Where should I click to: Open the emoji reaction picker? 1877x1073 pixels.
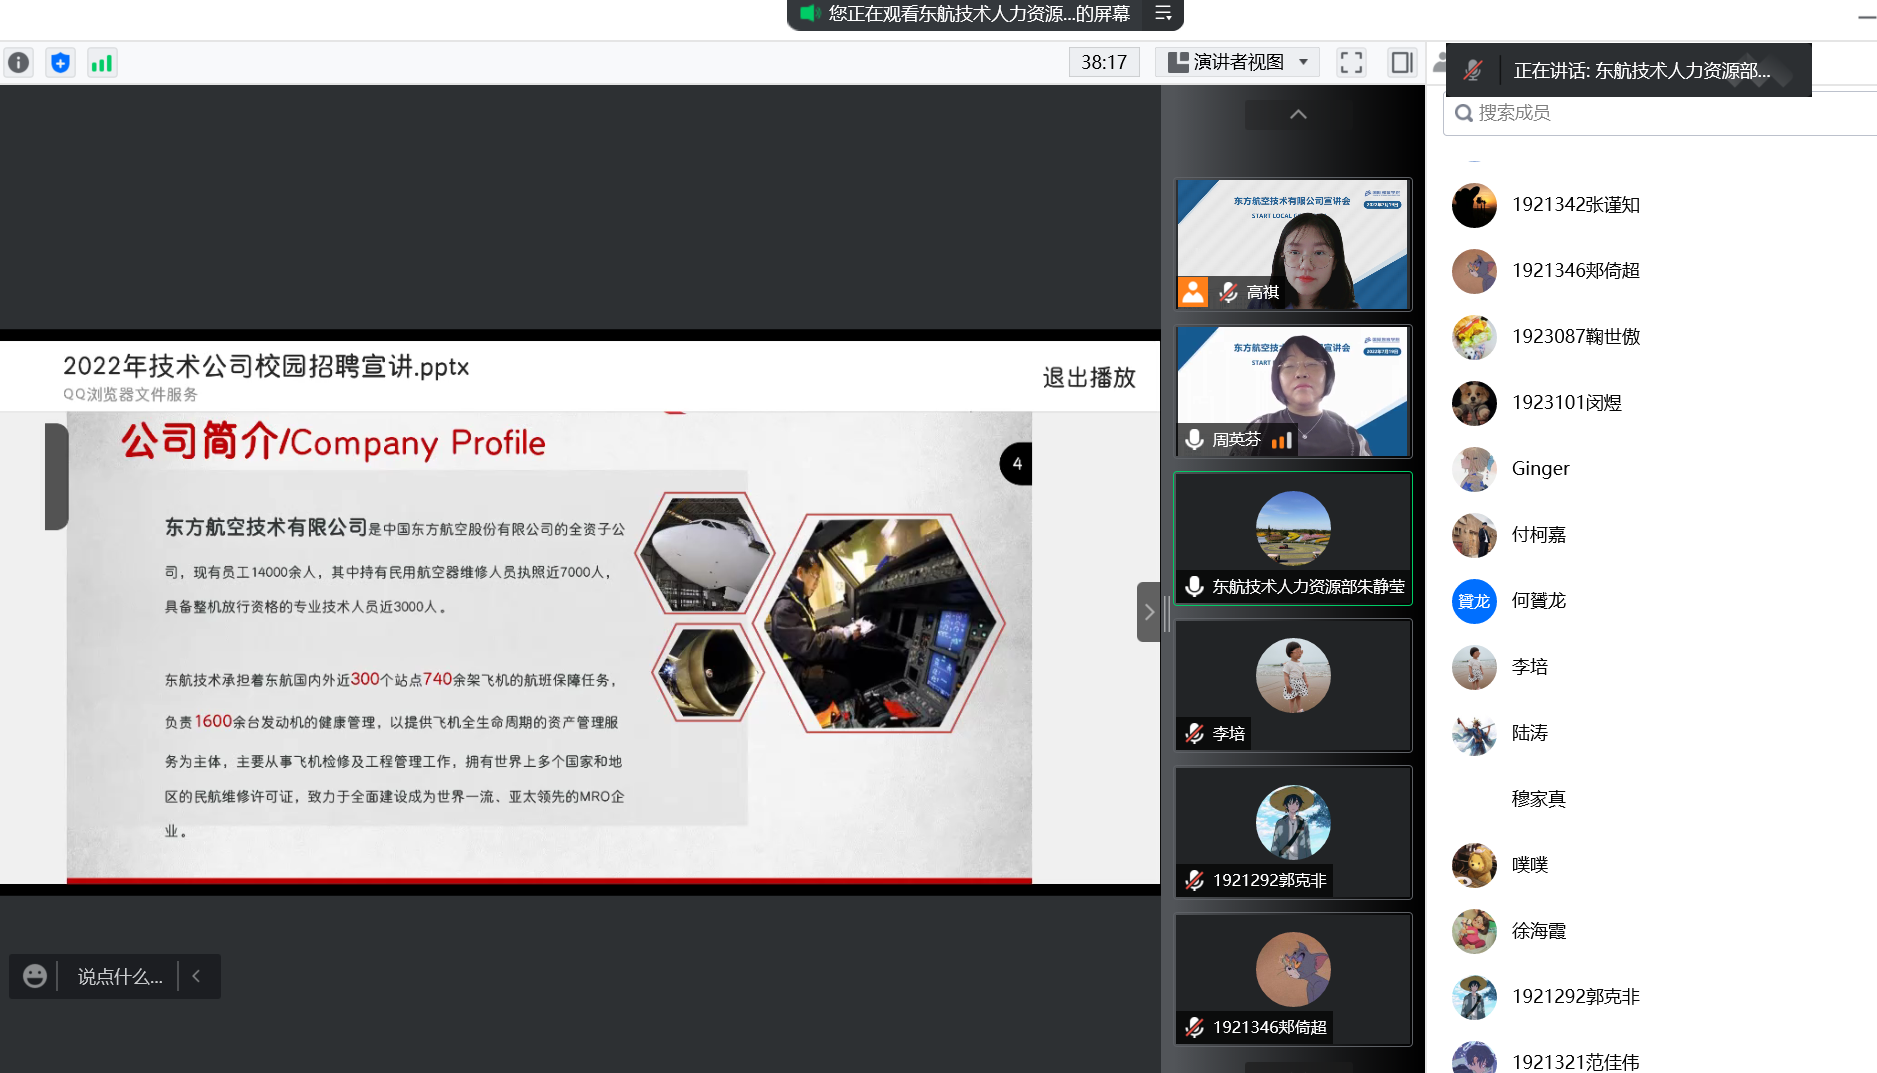35,976
